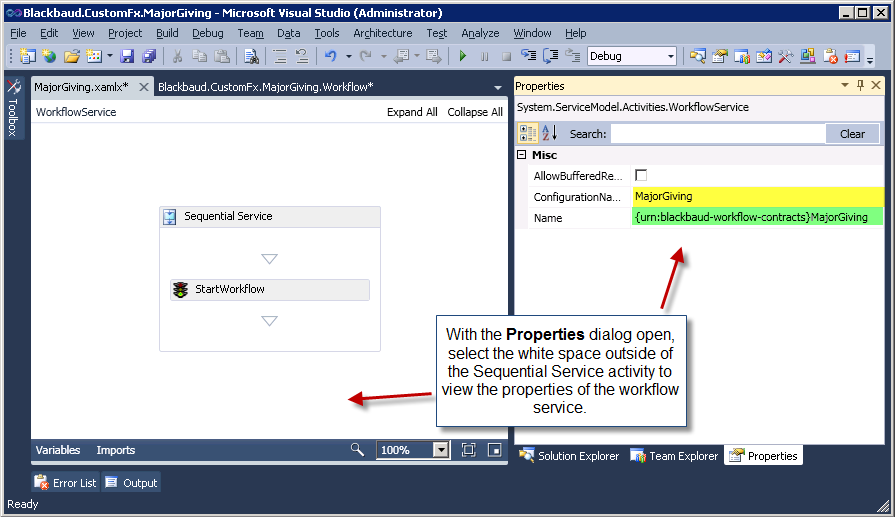
Task: Open the 100% zoom level dropdown
Action: 440,450
